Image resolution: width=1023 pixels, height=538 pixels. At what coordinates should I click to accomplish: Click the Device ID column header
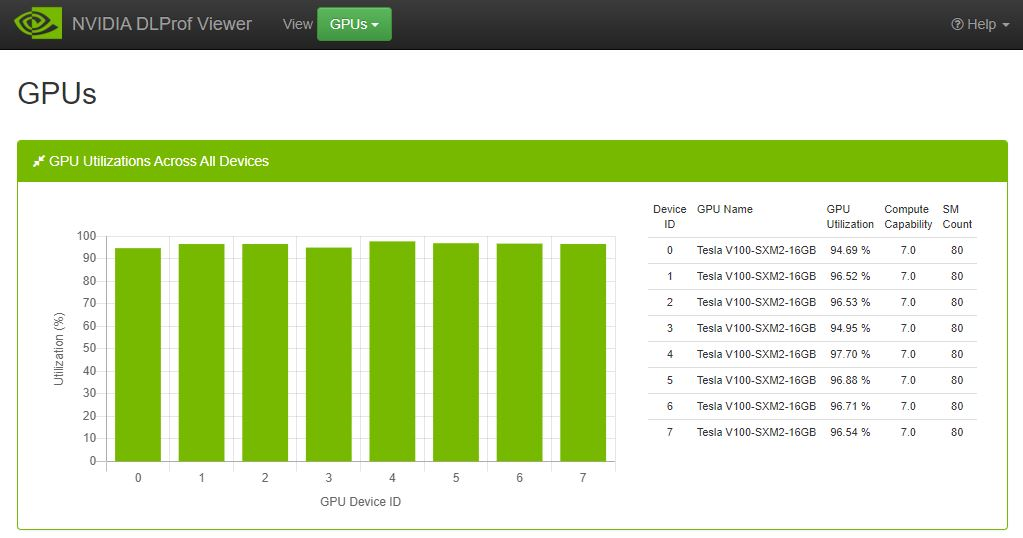point(670,217)
